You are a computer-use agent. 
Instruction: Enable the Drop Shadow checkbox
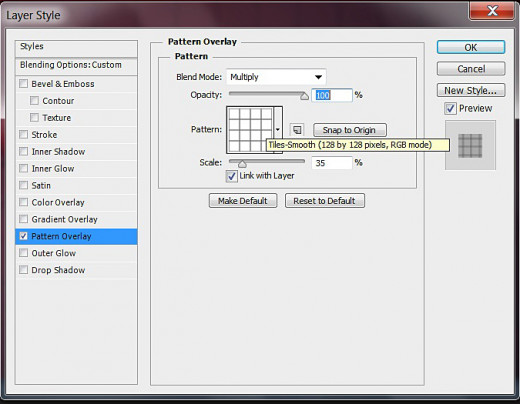[23, 270]
